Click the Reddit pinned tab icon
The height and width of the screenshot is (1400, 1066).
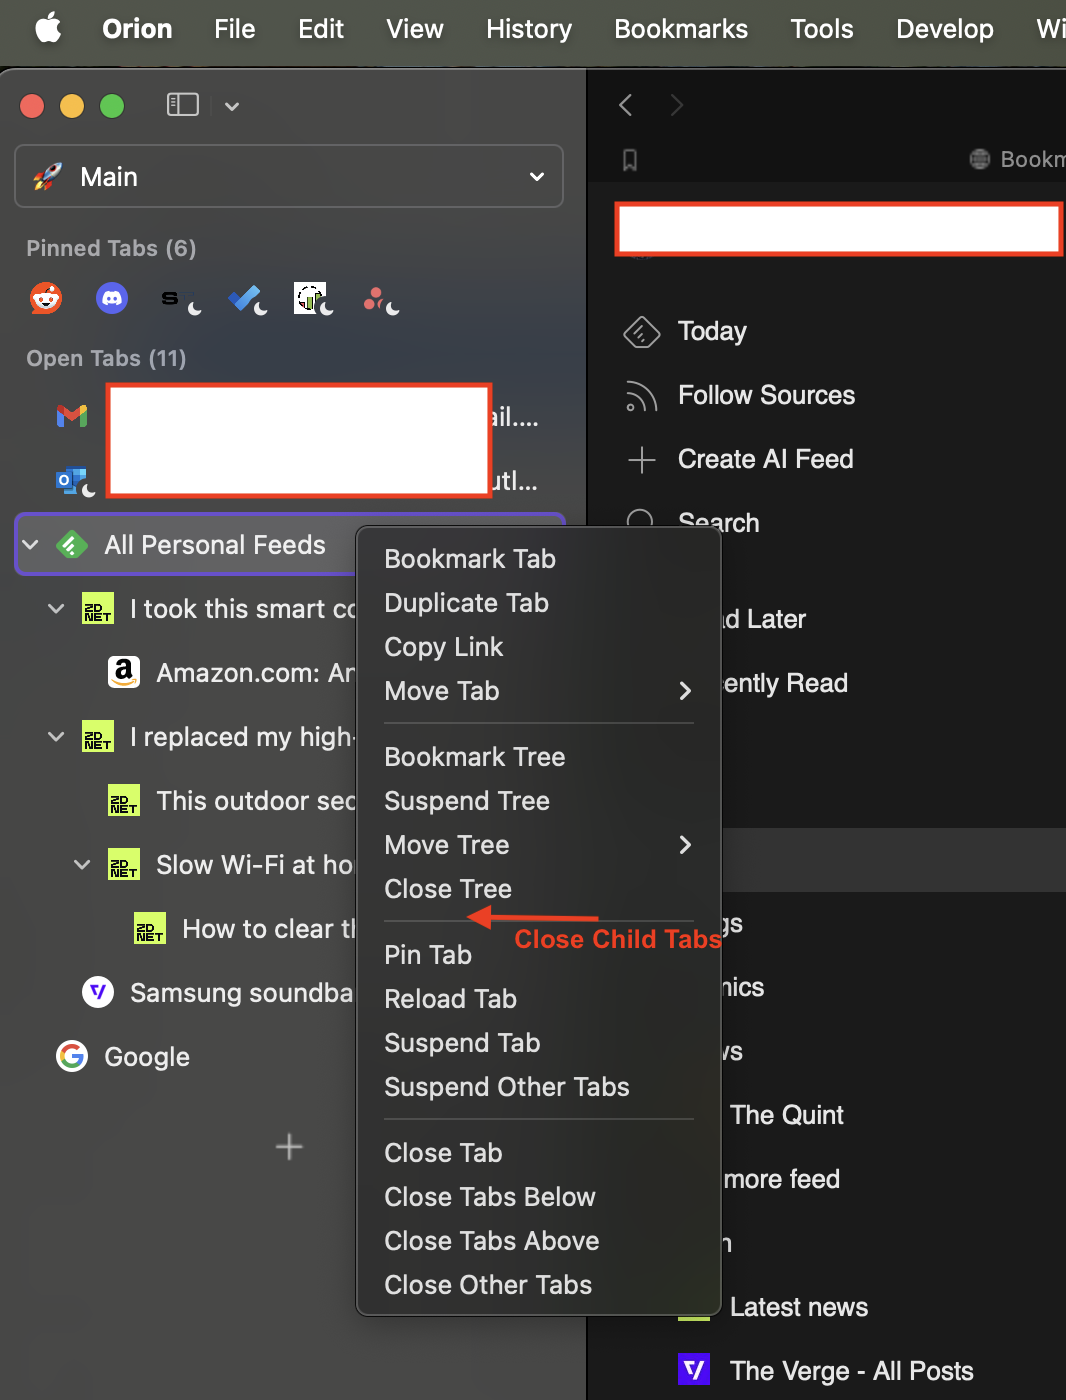pyautogui.click(x=46, y=298)
